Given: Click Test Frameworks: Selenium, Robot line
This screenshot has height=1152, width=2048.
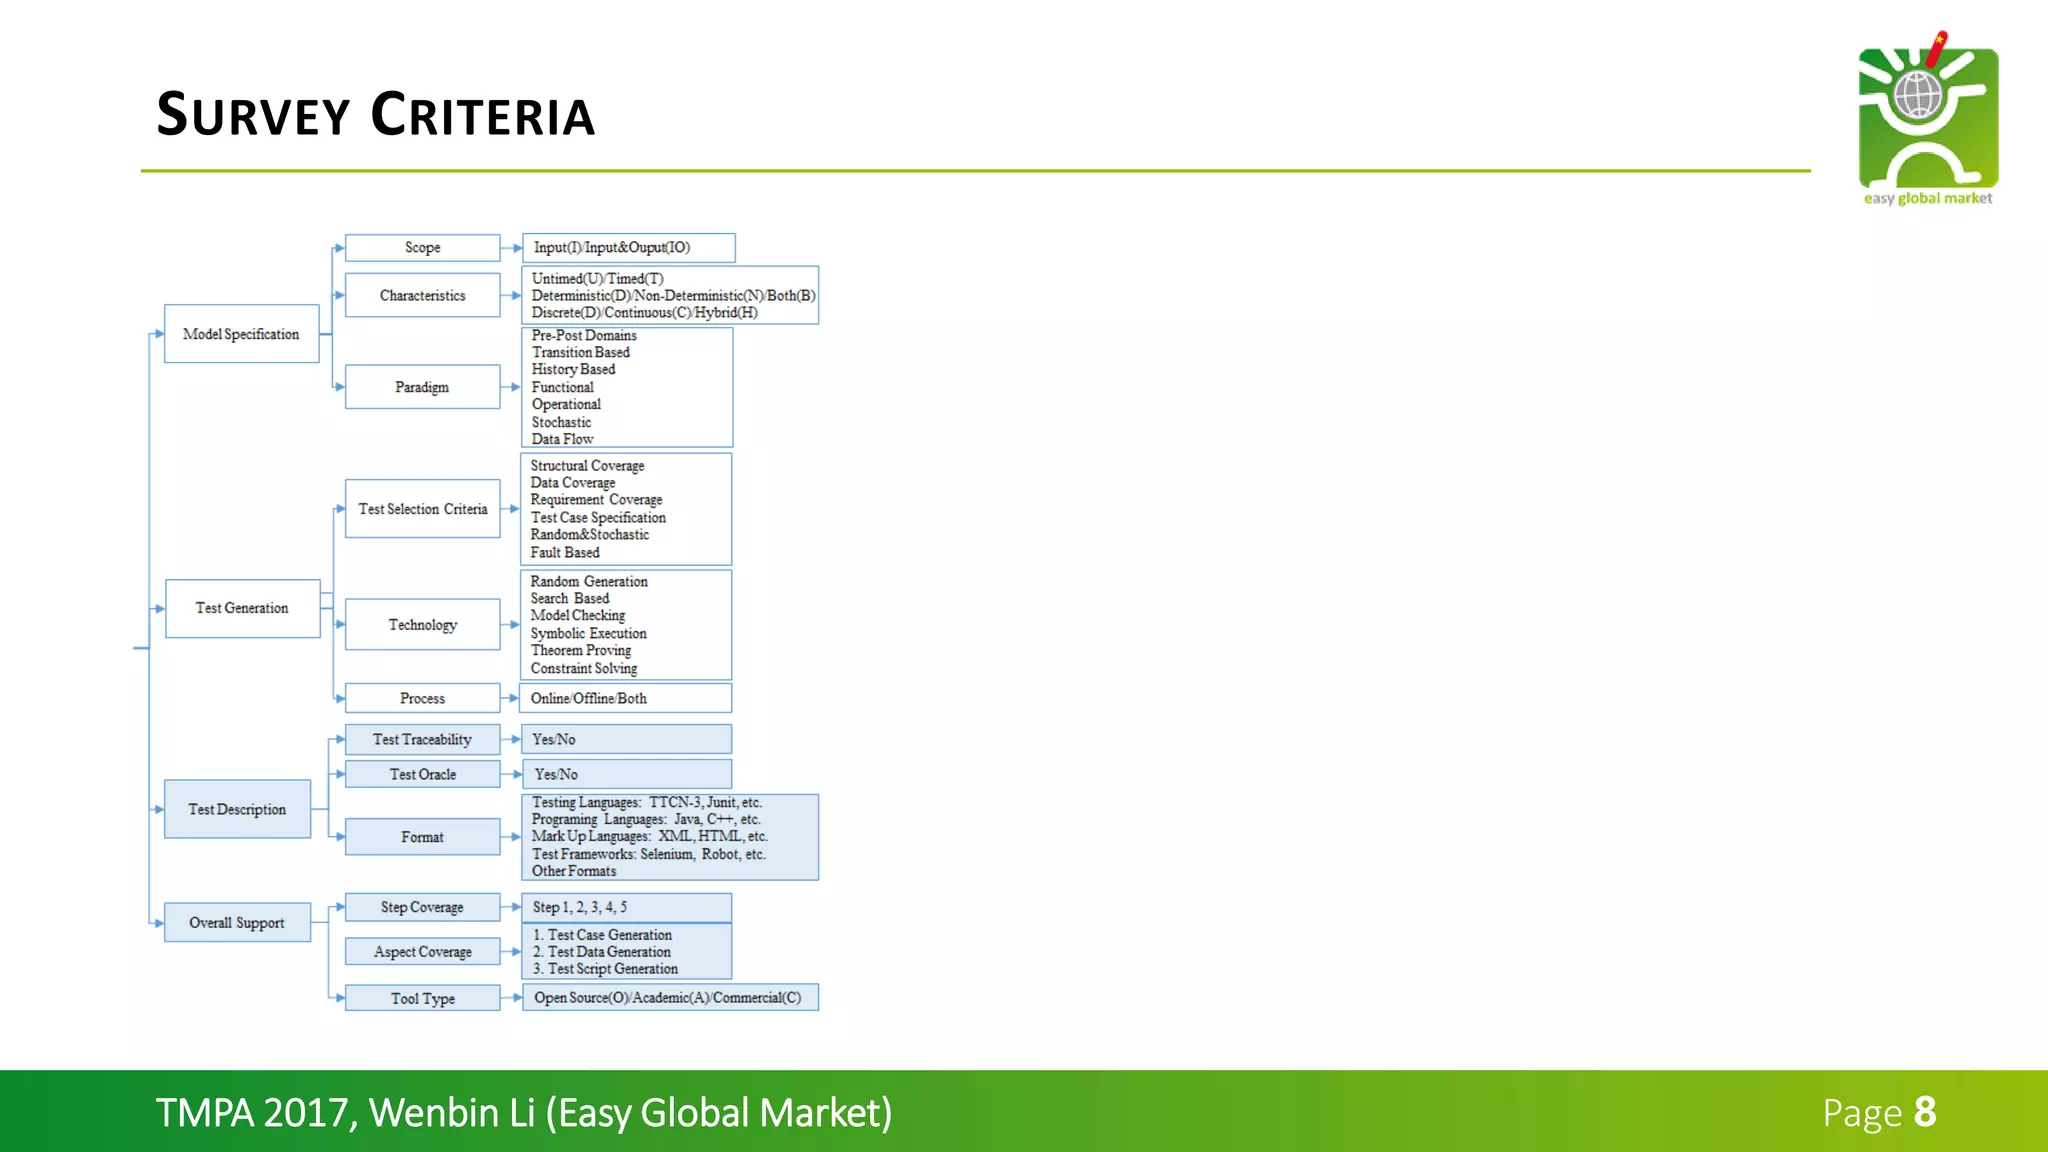Looking at the screenshot, I should point(649,855).
